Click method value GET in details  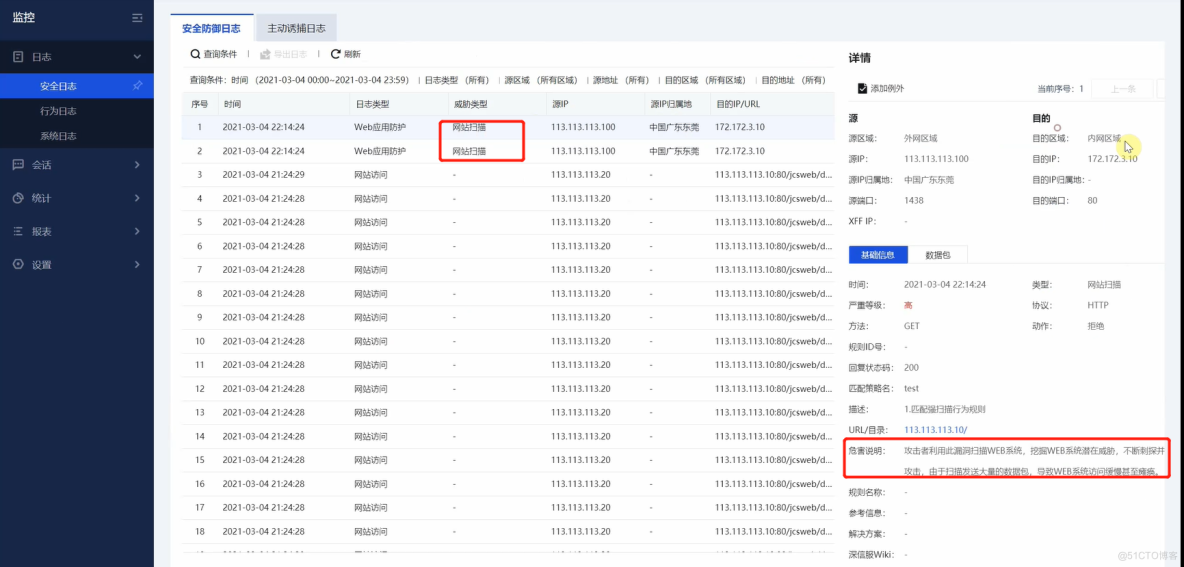[912, 326]
